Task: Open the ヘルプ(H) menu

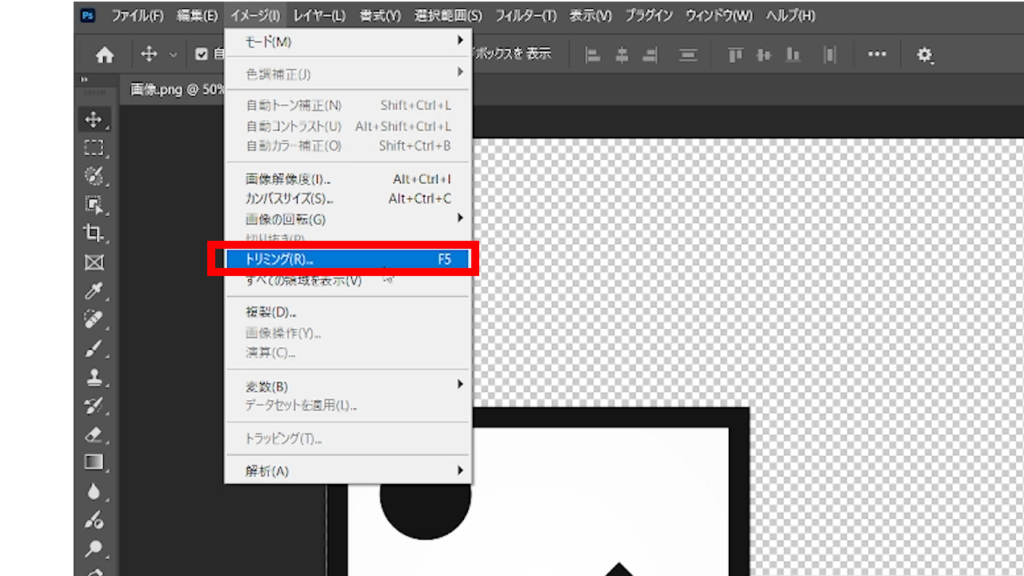Action: (x=790, y=16)
